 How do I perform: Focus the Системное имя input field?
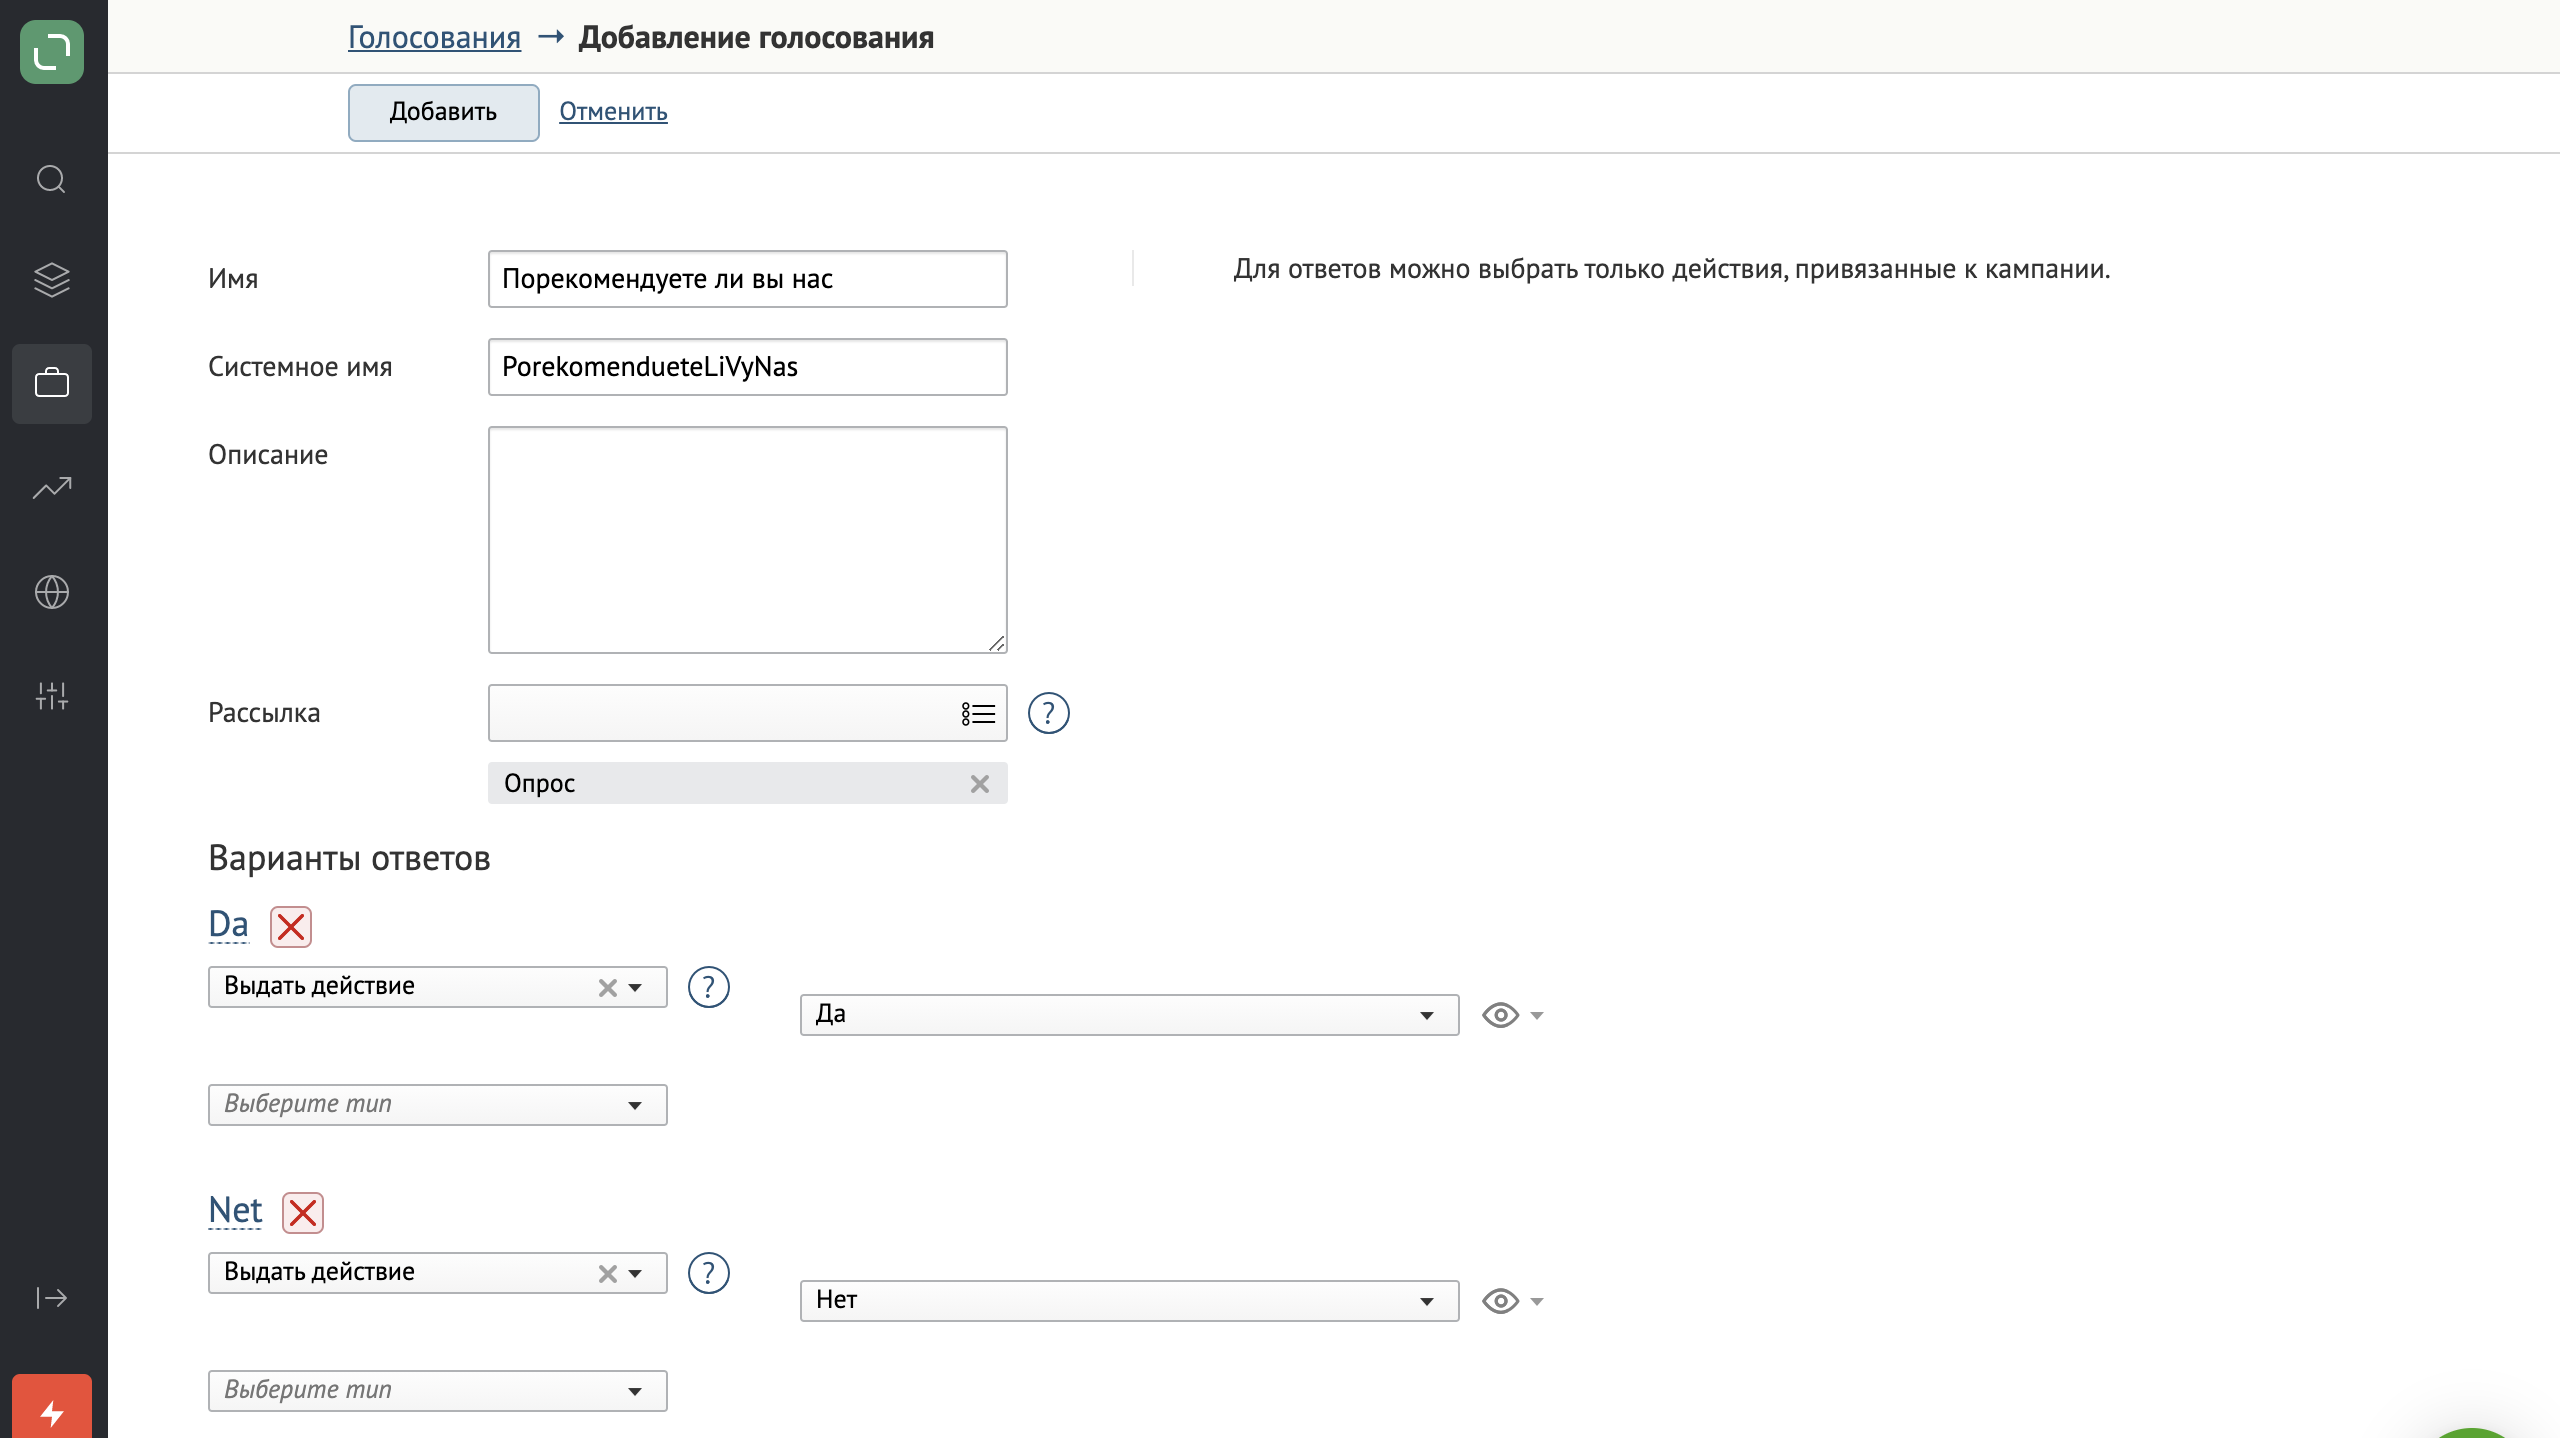click(747, 367)
